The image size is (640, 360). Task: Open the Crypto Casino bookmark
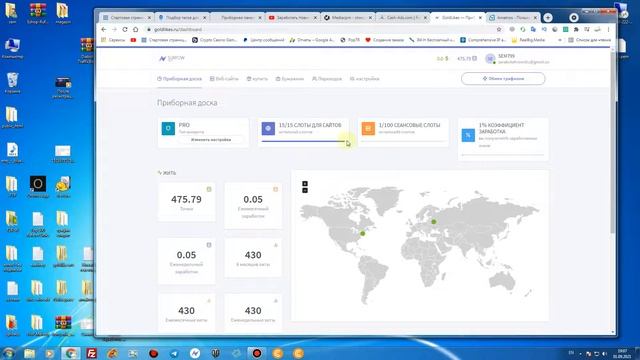[214, 40]
